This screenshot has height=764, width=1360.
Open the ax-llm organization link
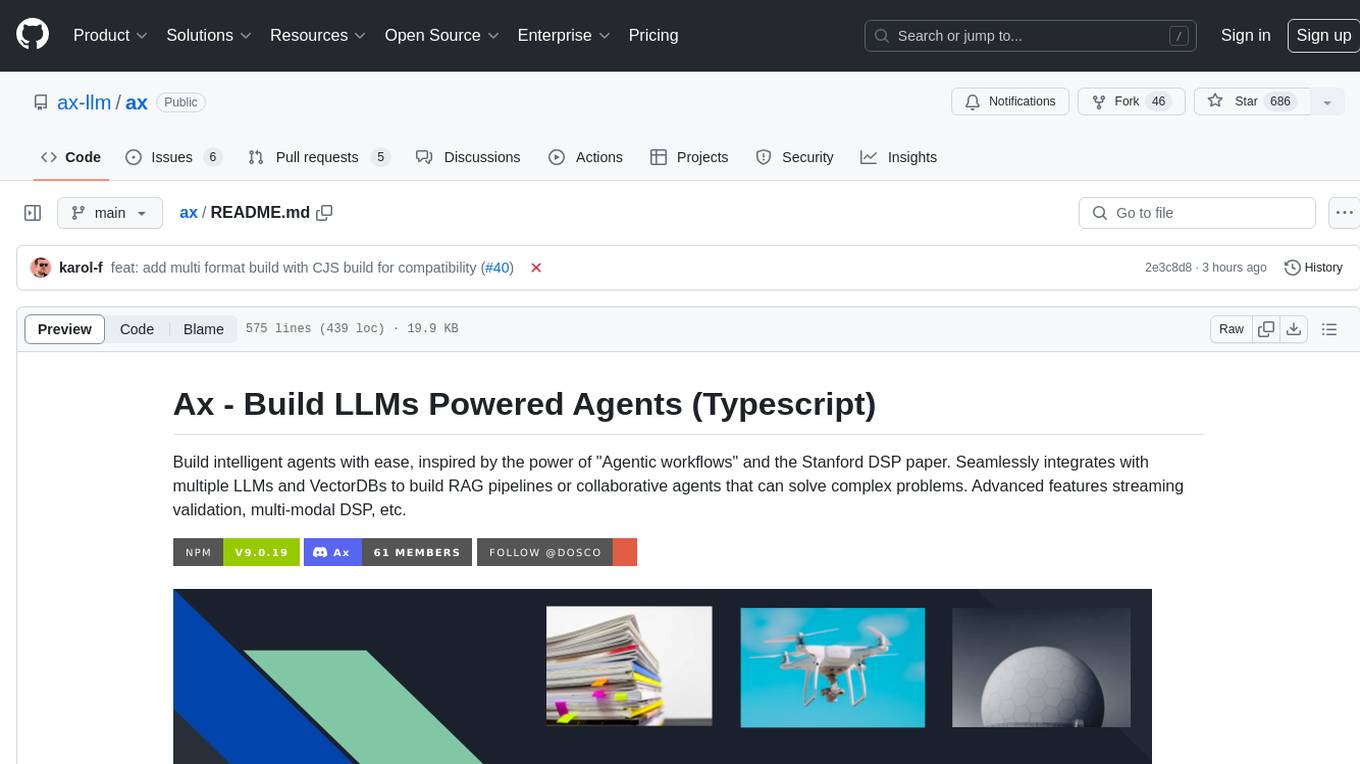point(84,102)
